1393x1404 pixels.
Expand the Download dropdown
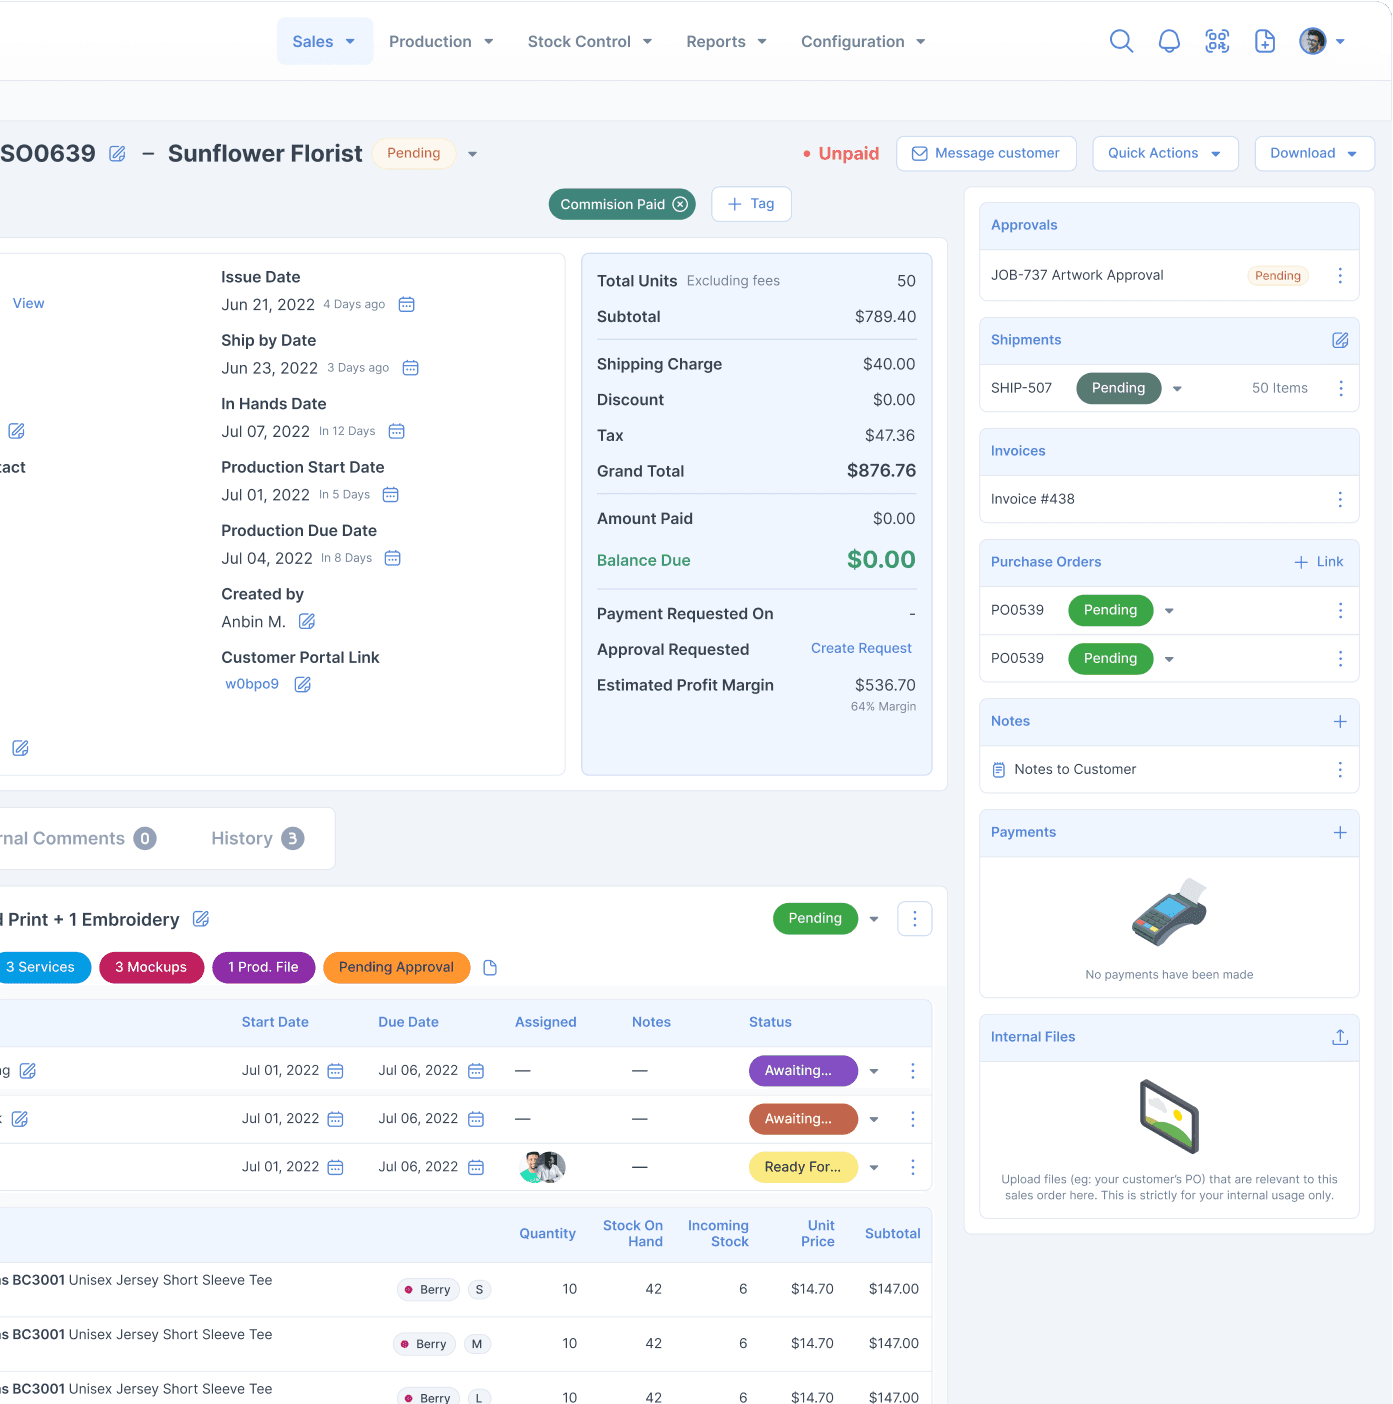tap(1314, 153)
